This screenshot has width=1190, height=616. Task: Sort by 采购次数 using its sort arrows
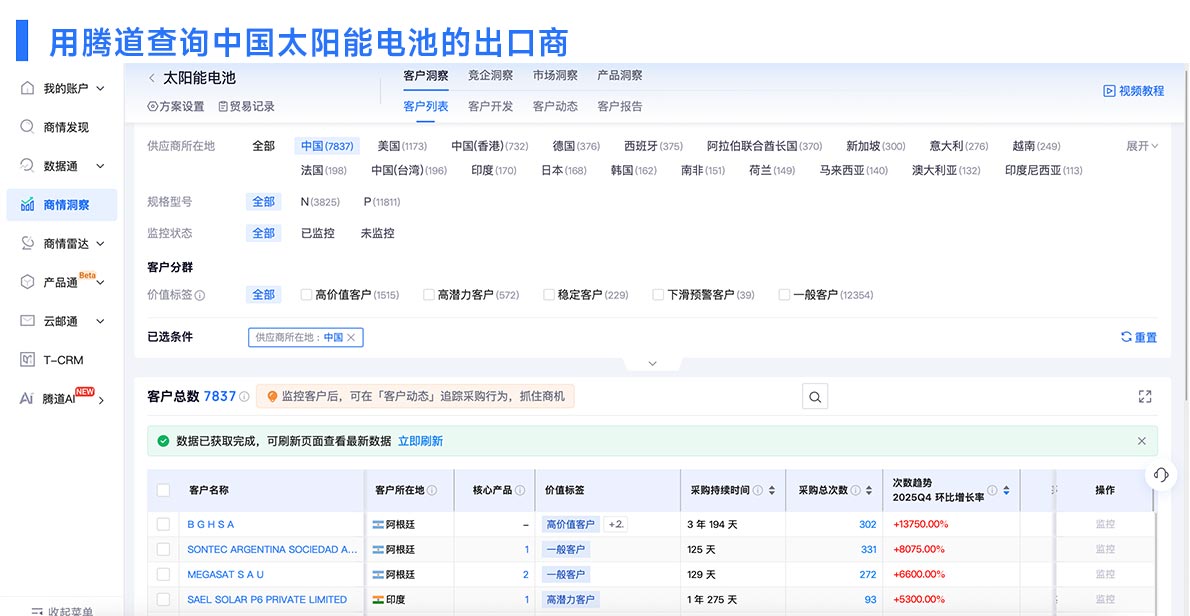pyautogui.click(x=869, y=490)
